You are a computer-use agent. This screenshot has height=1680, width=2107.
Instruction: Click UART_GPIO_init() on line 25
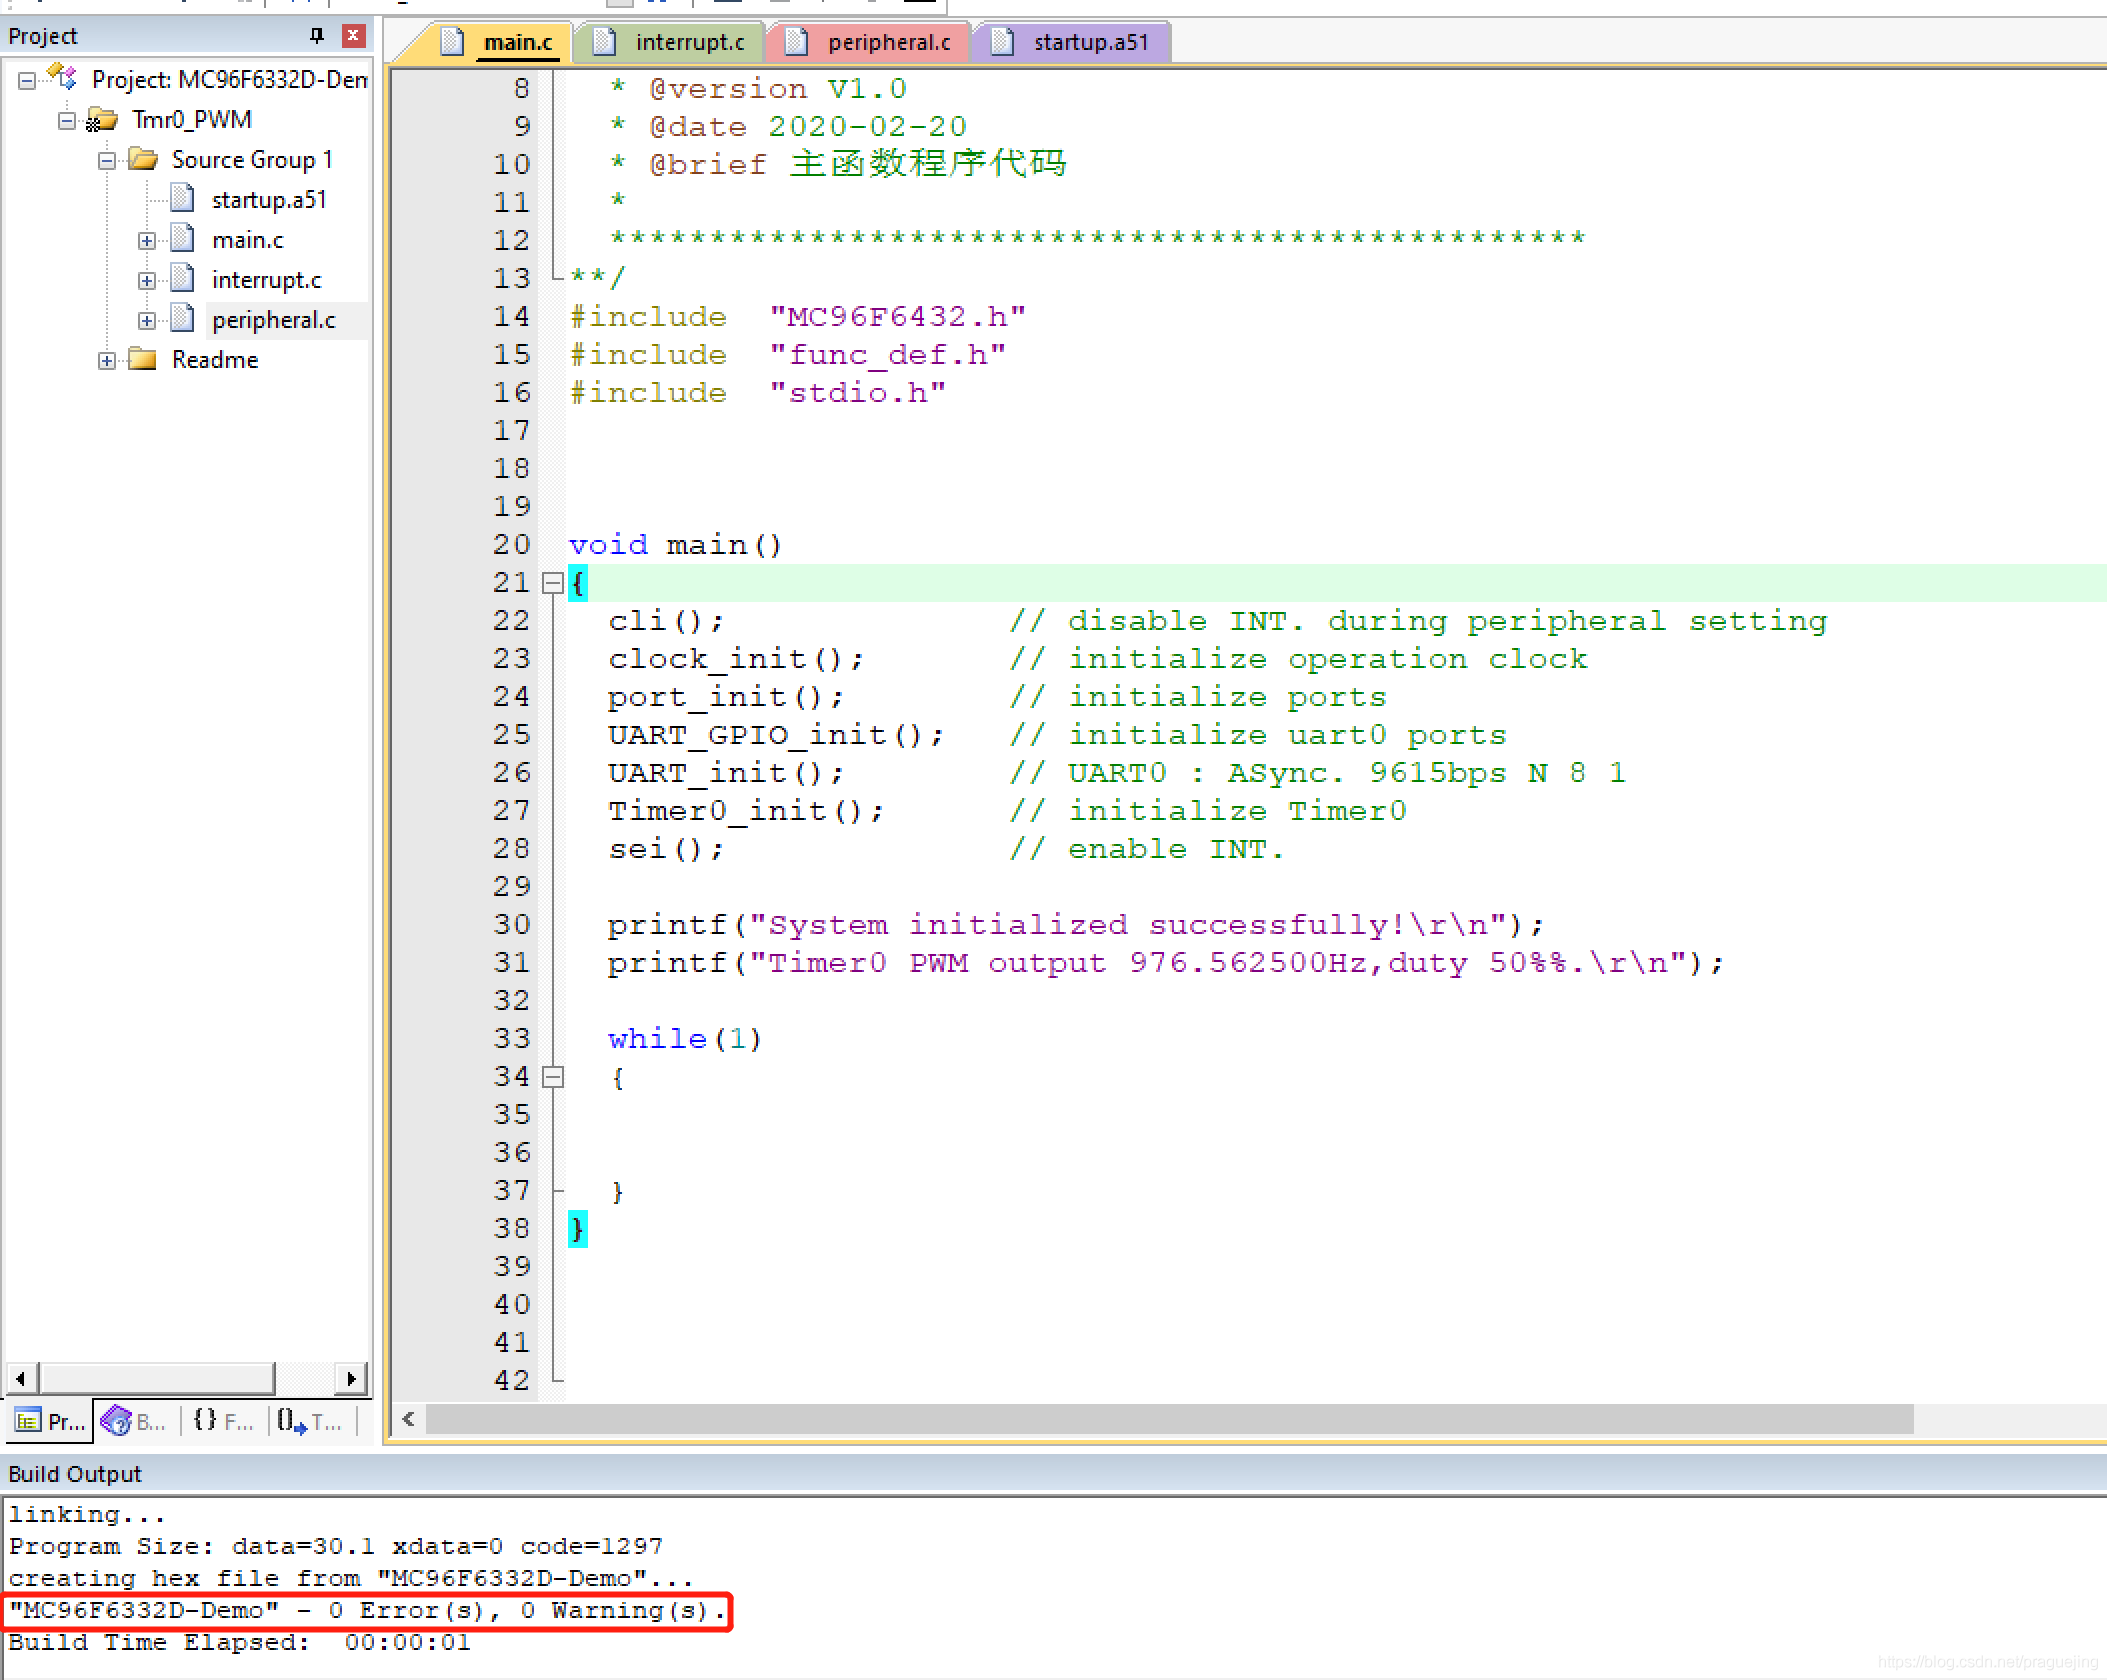[x=775, y=735]
